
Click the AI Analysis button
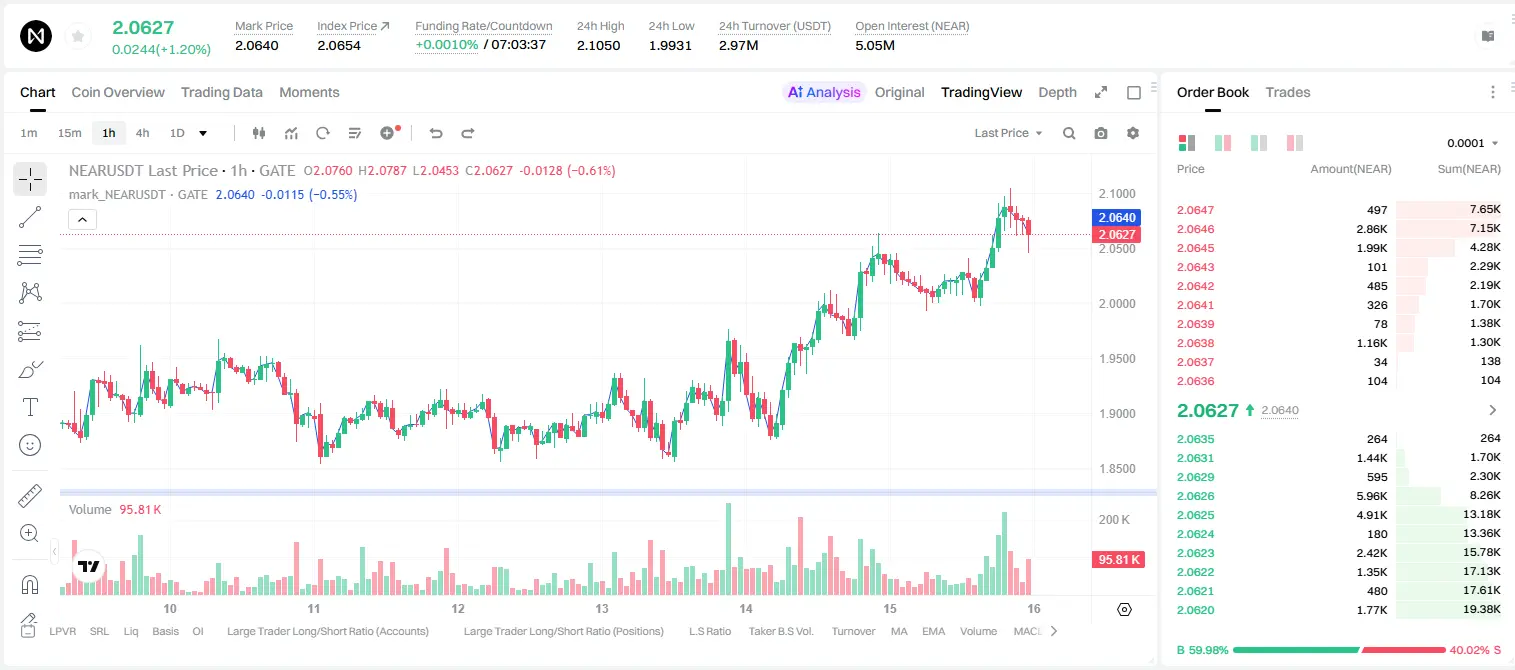[824, 92]
